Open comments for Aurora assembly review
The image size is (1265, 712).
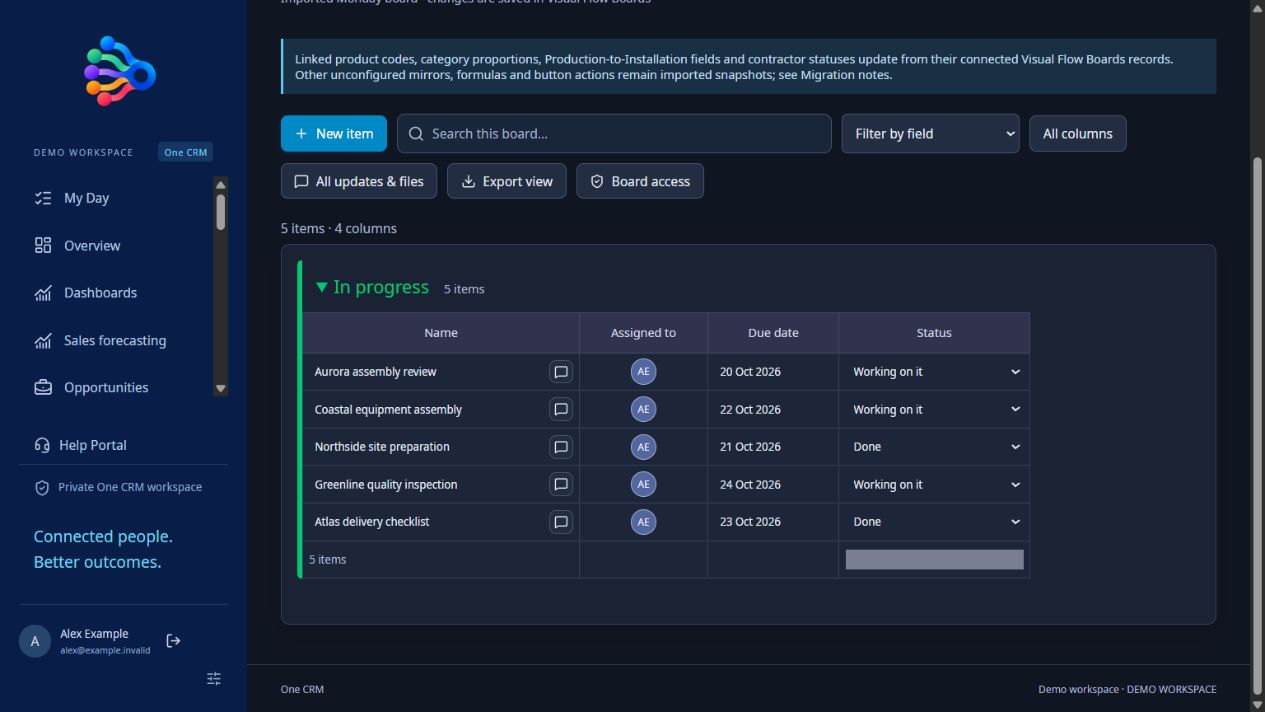[561, 372]
